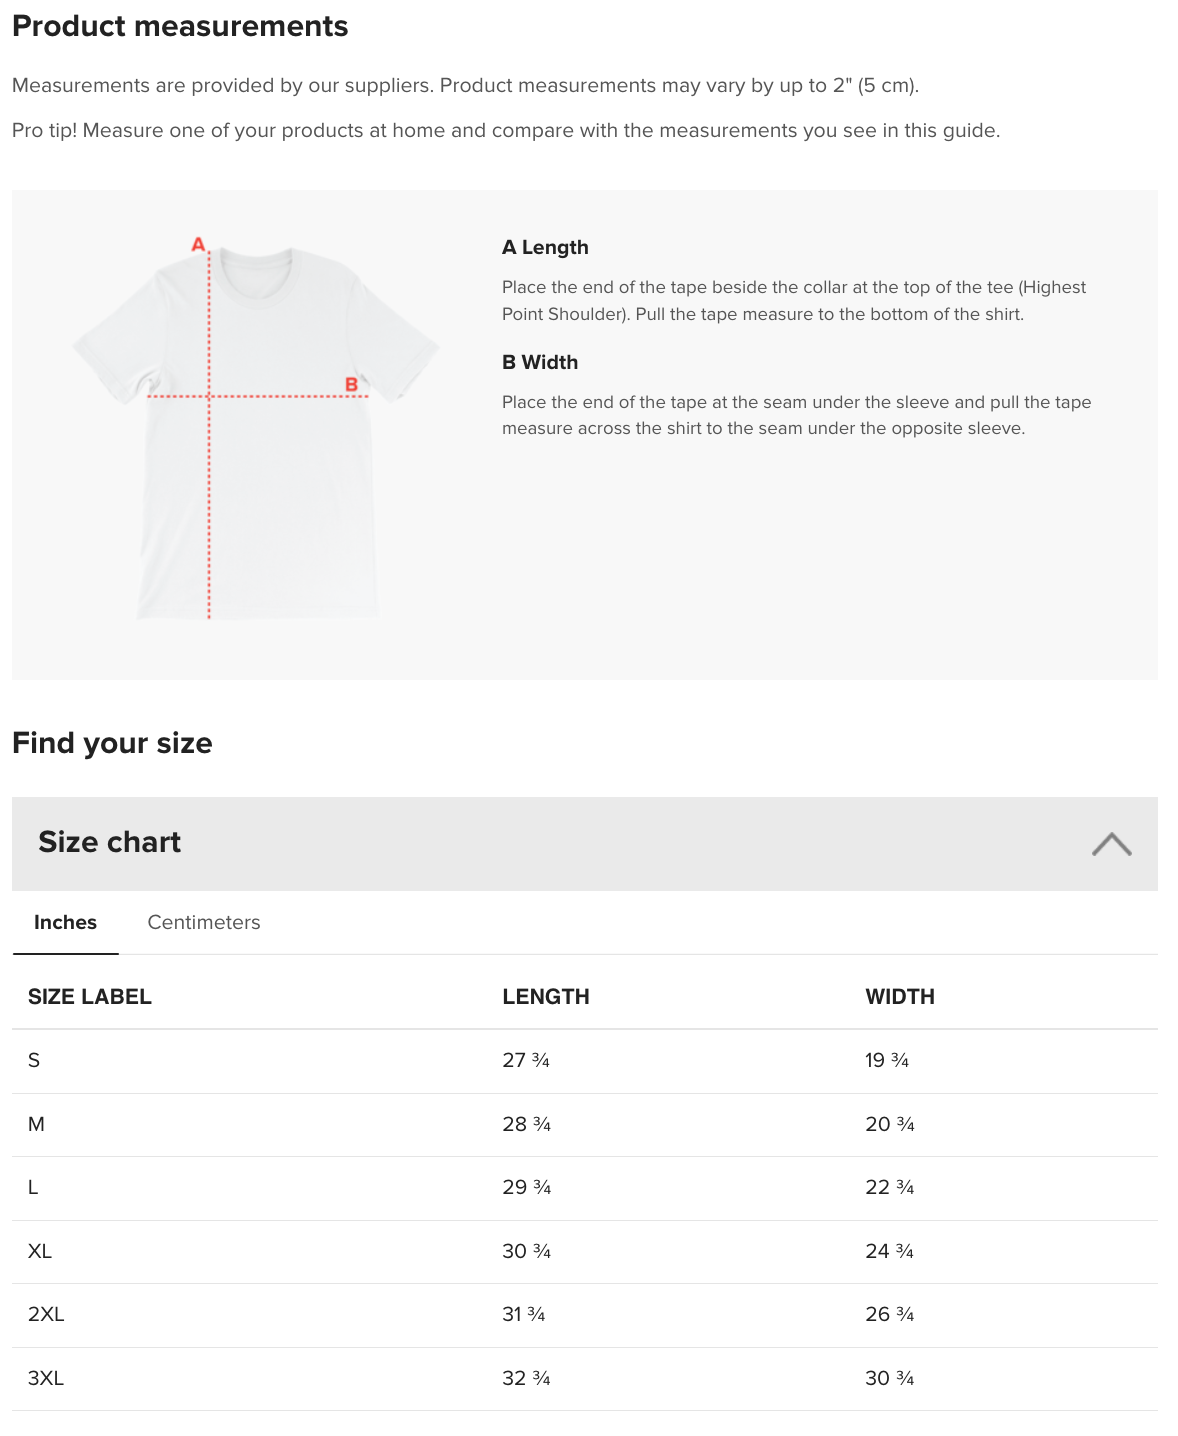This screenshot has width=1178, height=1436.
Task: Select the M size row label
Action: [x=36, y=1124]
